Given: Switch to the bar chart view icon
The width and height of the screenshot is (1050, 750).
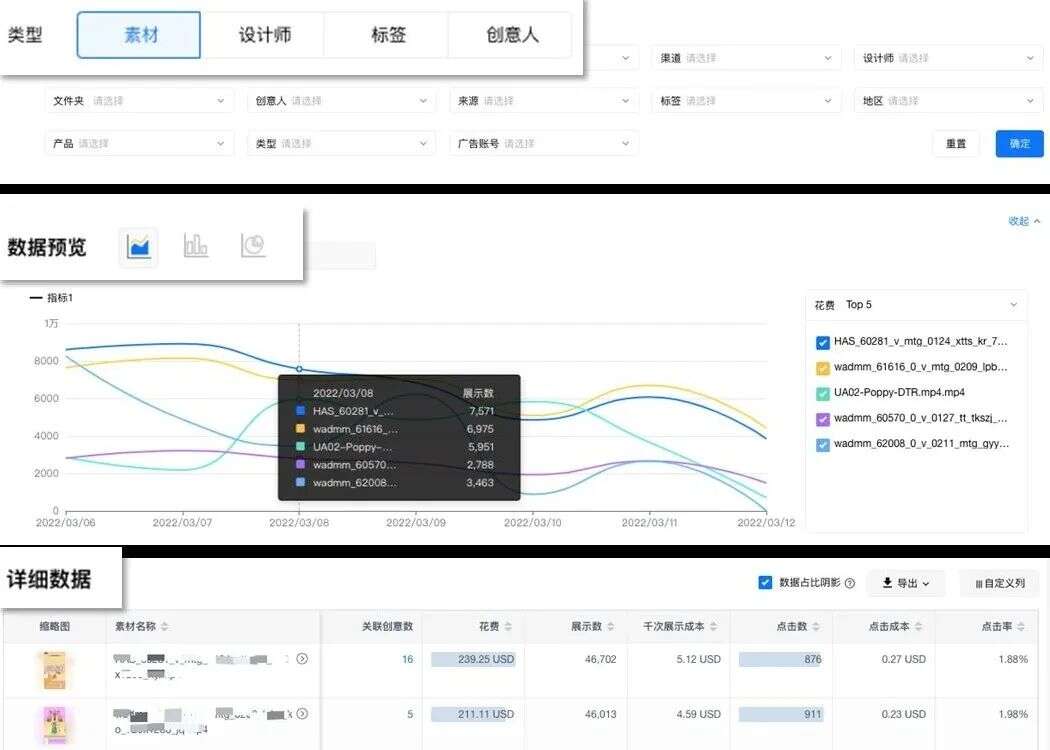Looking at the screenshot, I should click(196, 246).
